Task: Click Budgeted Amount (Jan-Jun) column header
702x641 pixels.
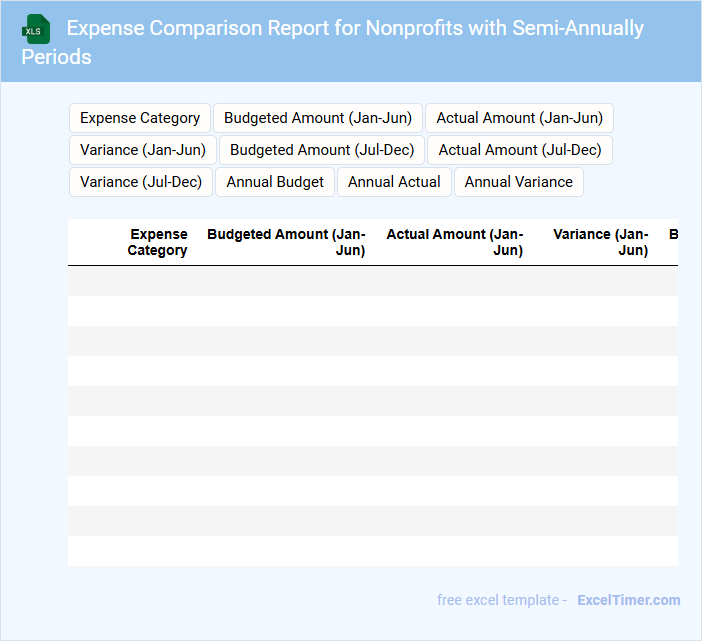Action: [x=286, y=242]
